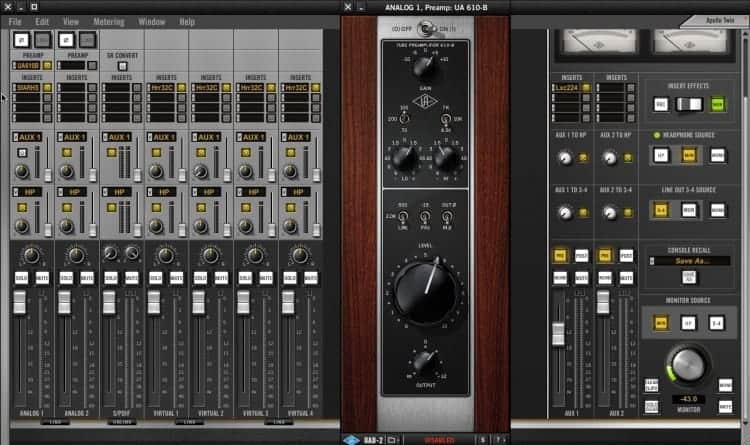Open the Edit menu

[x=42, y=22]
